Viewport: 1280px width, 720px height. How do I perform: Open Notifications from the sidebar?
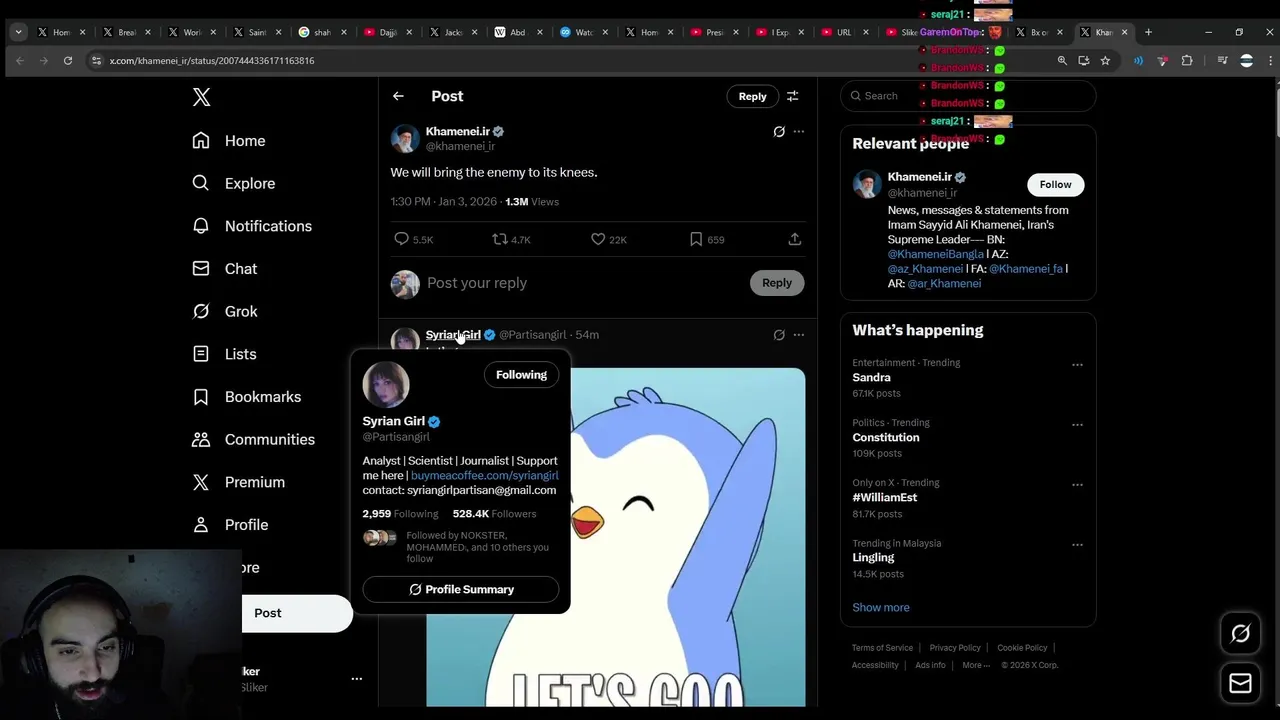click(252, 226)
